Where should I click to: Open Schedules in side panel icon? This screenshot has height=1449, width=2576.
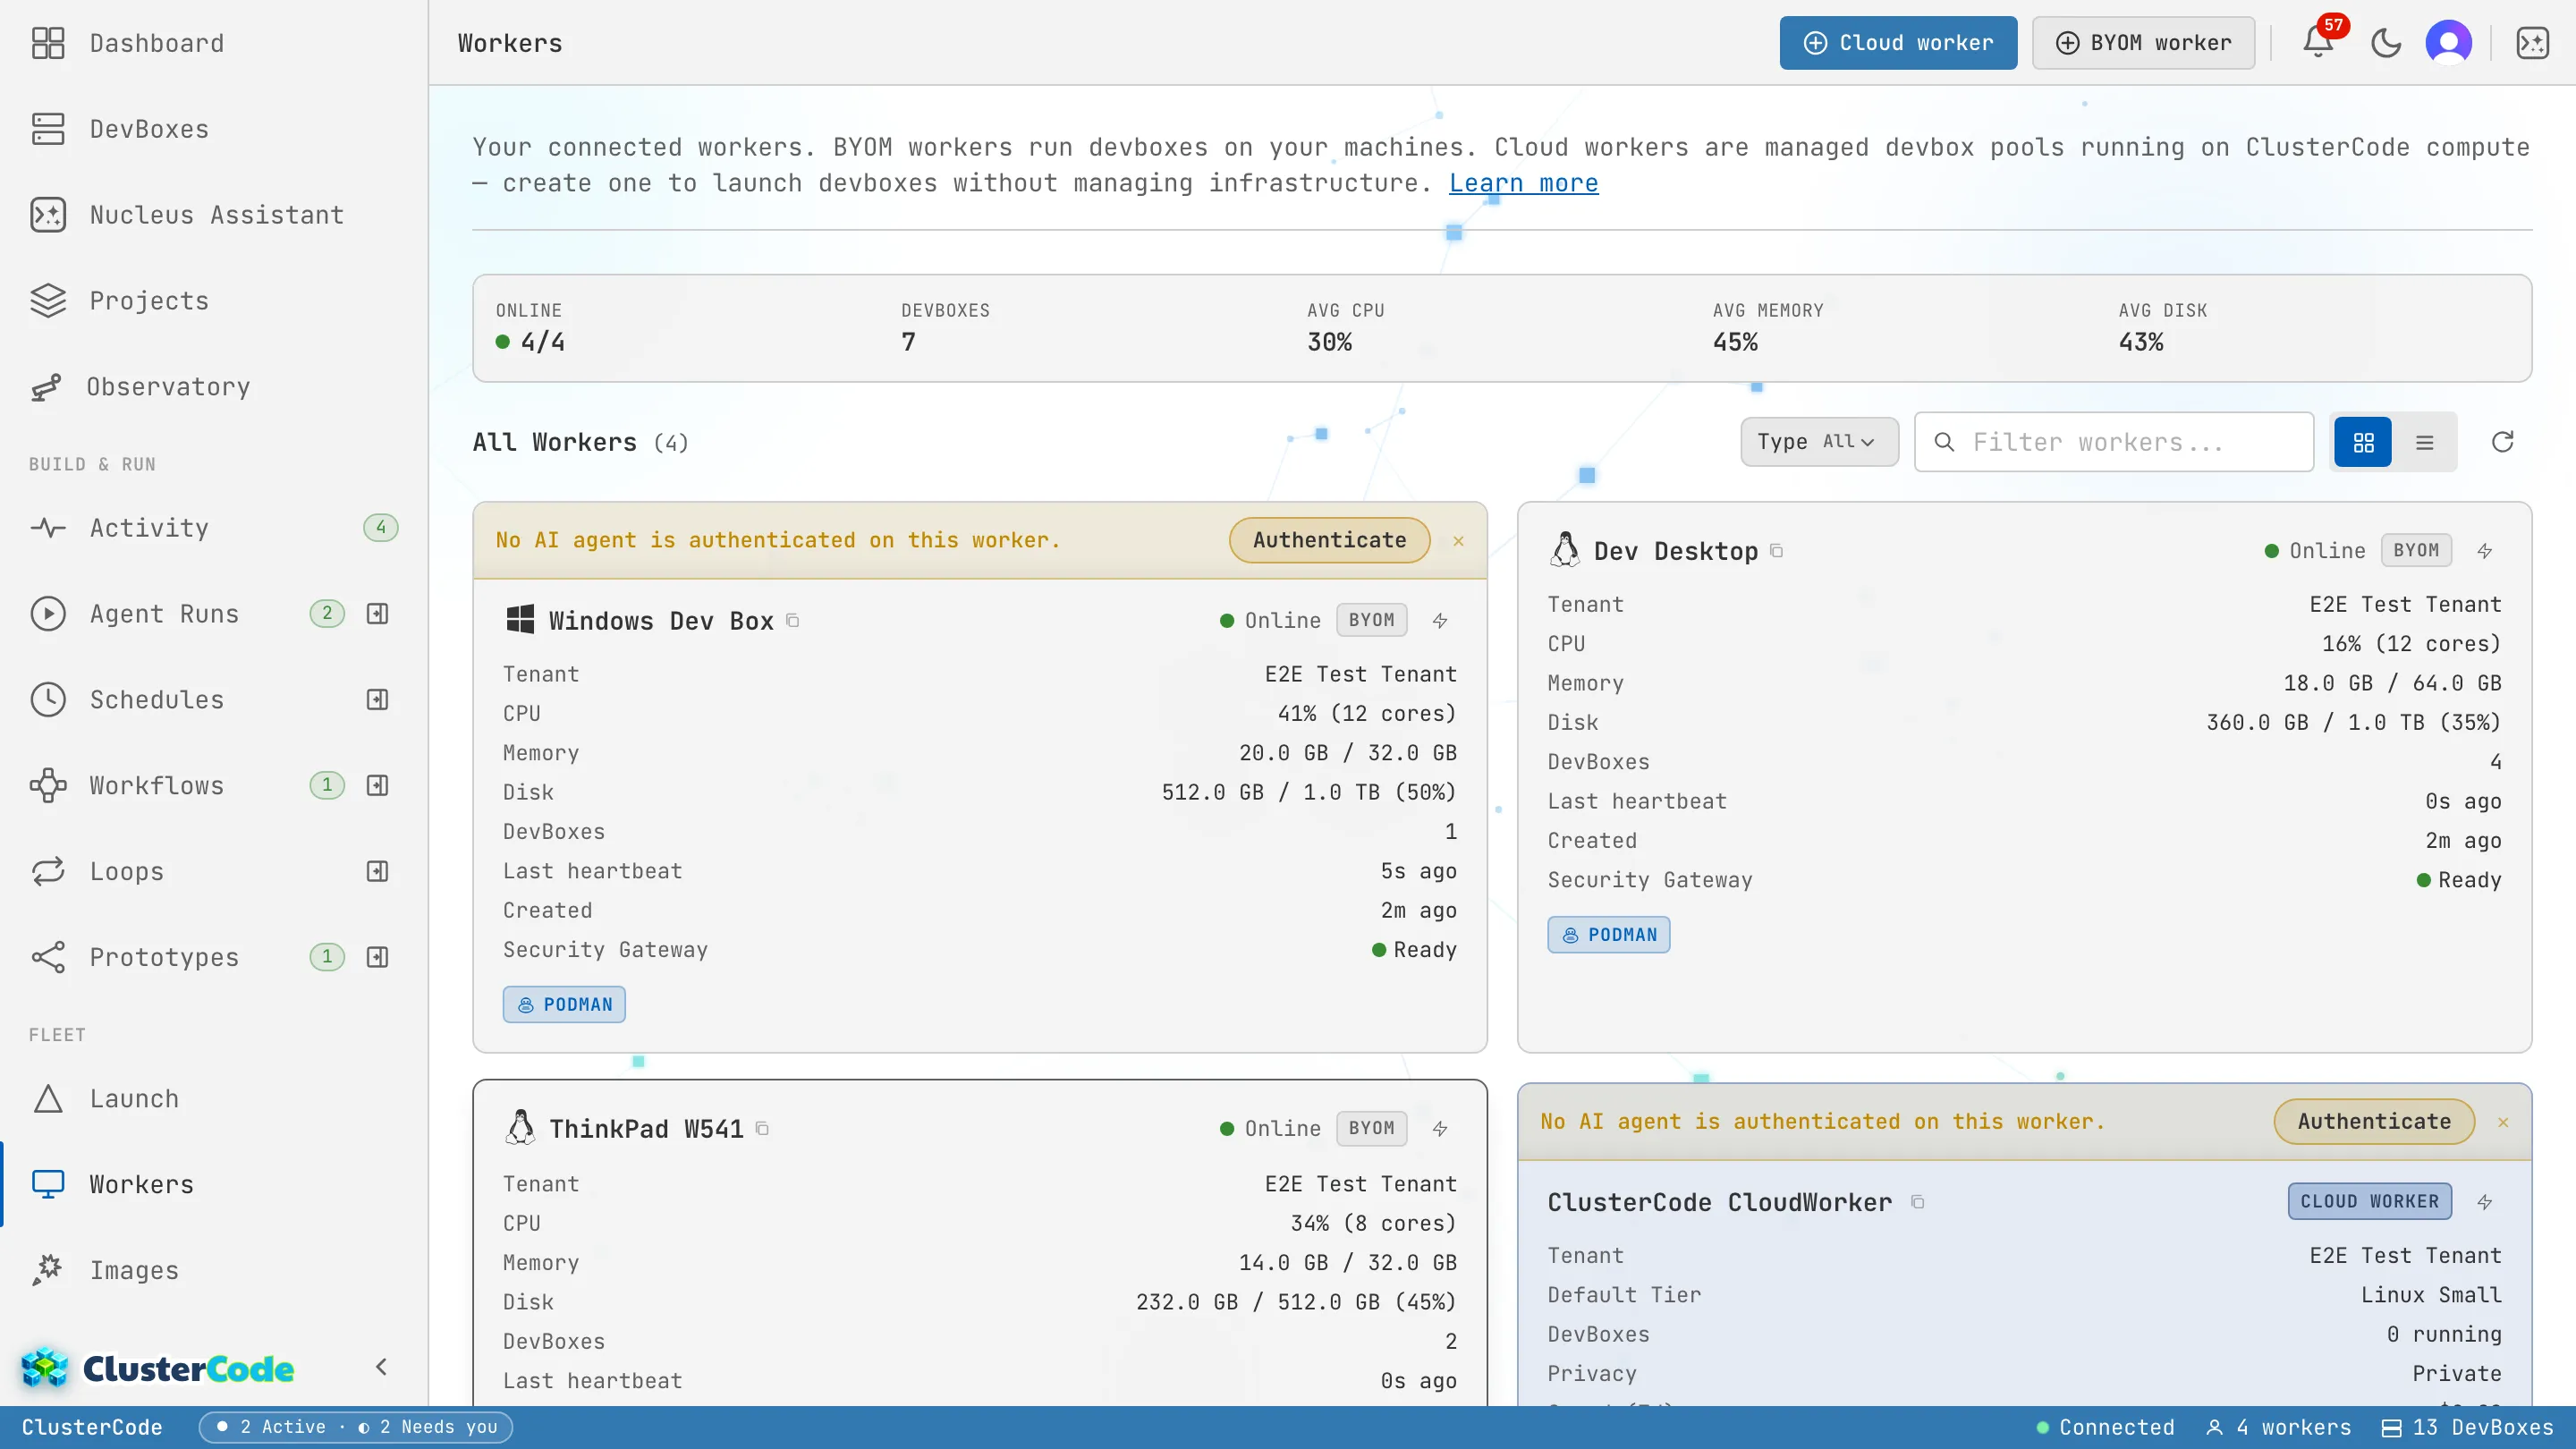pos(377,700)
